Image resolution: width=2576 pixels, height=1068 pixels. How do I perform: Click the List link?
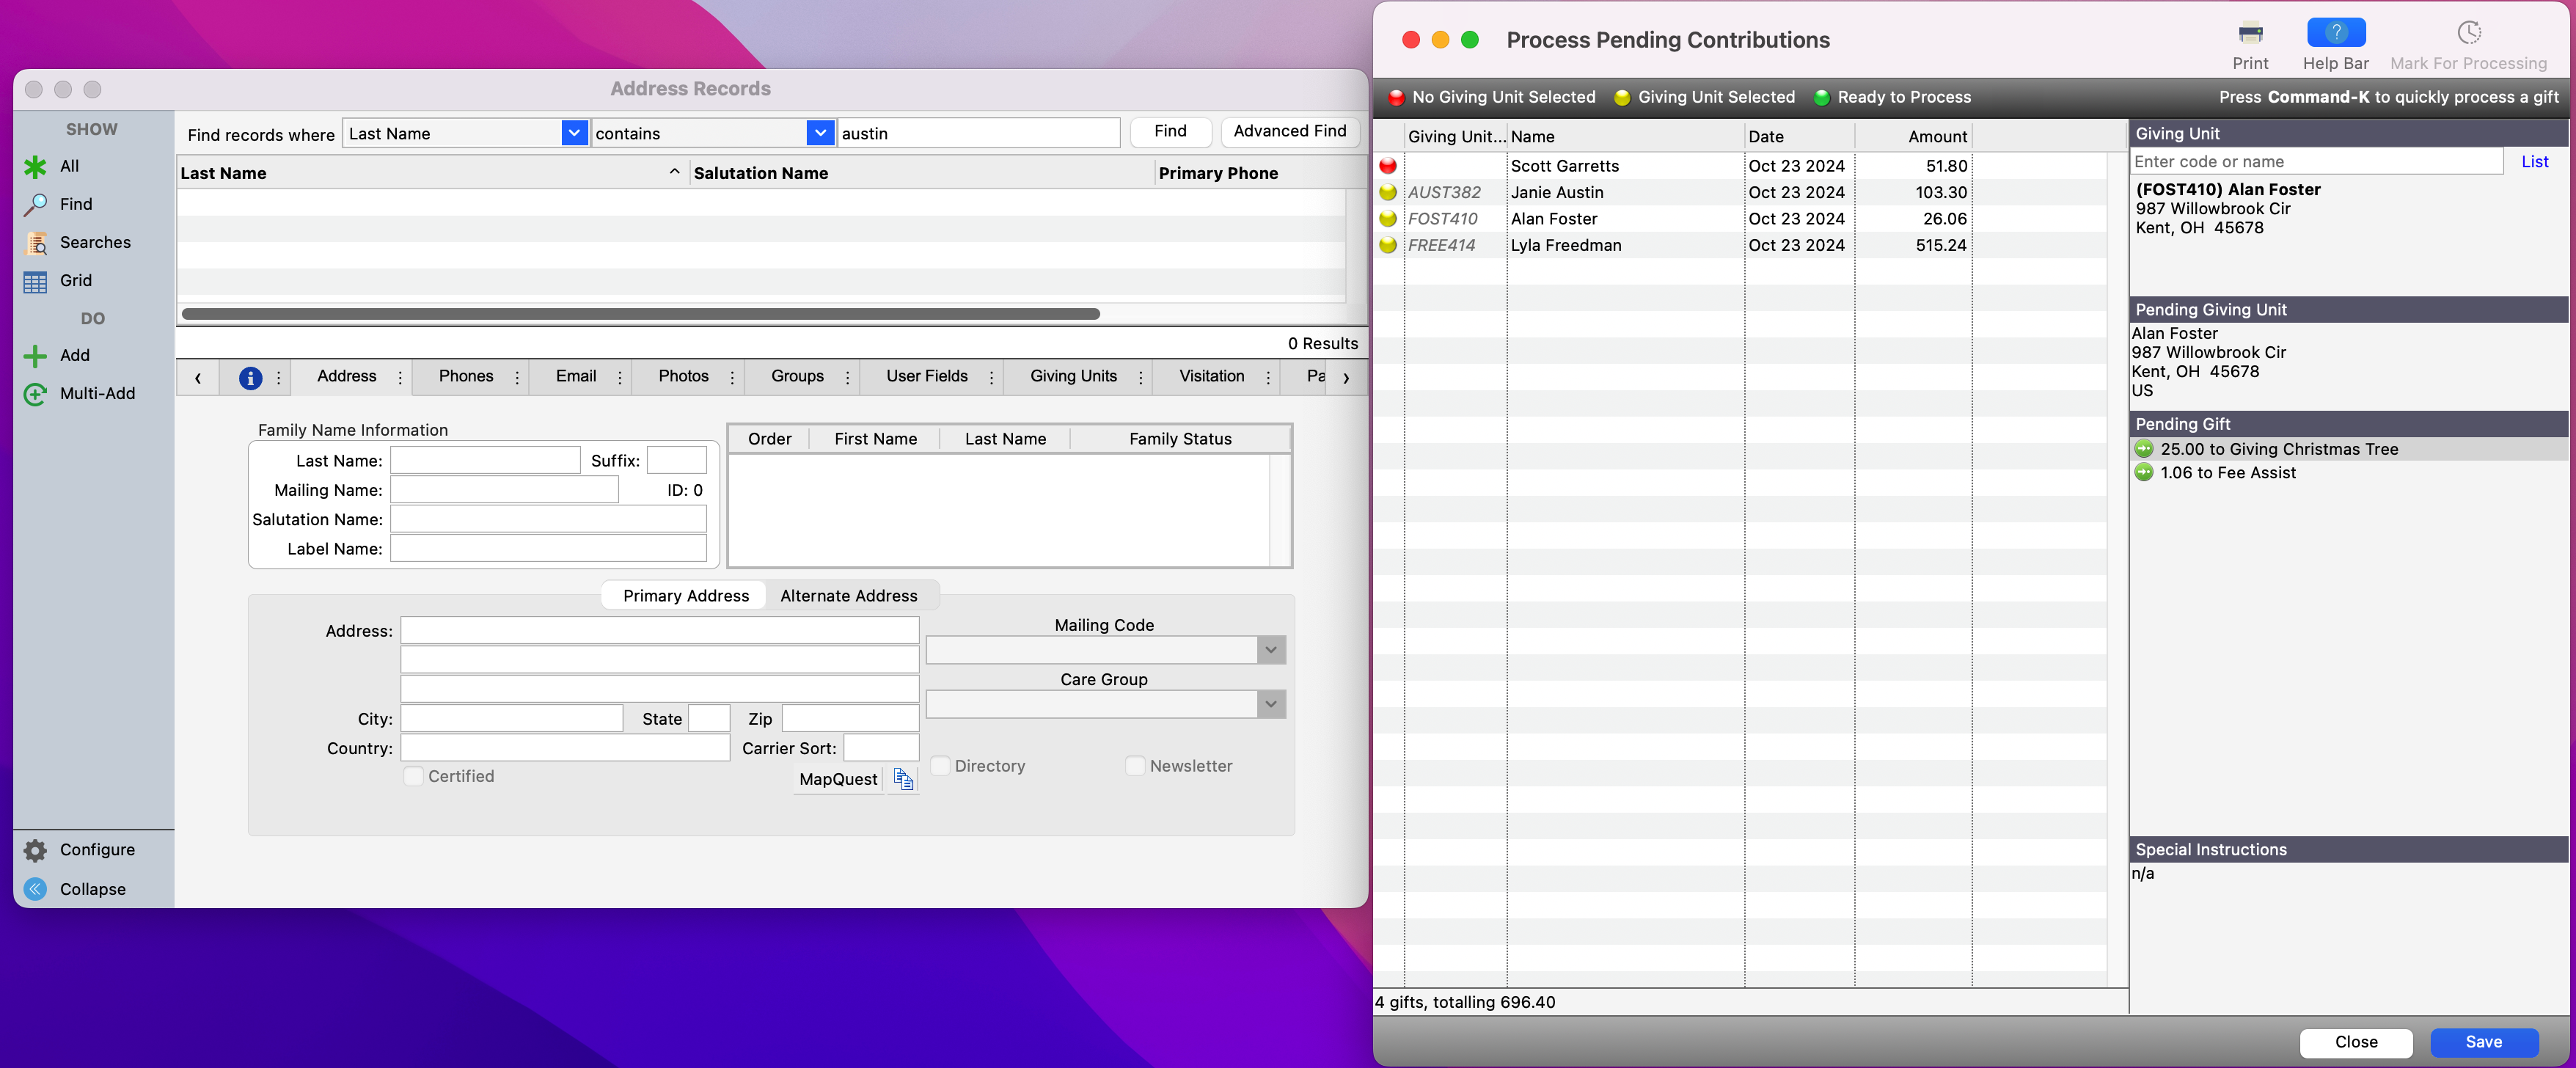(2534, 162)
